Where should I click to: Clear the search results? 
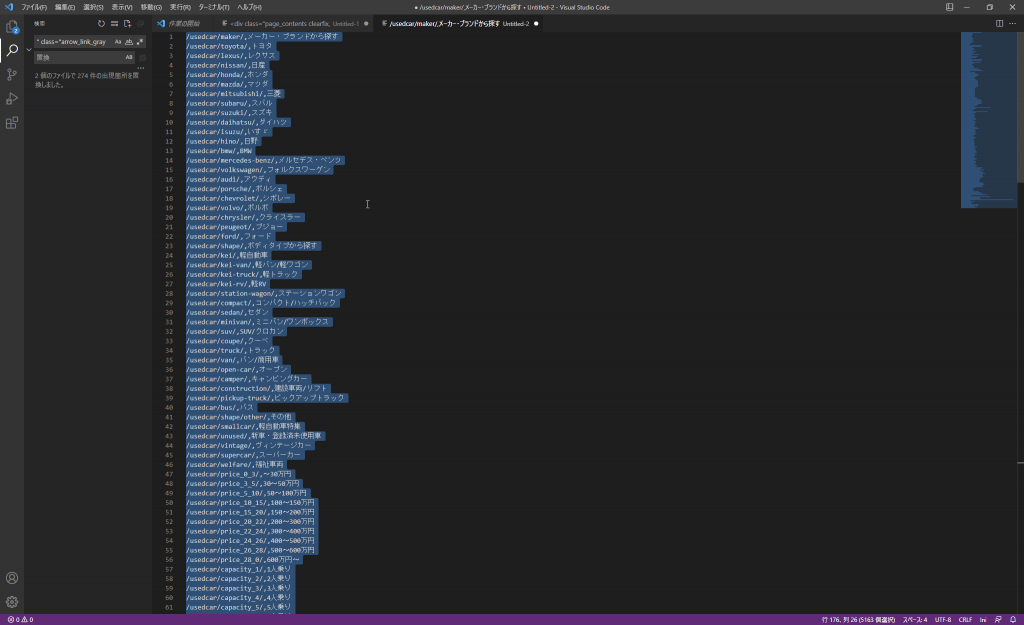click(x=114, y=24)
